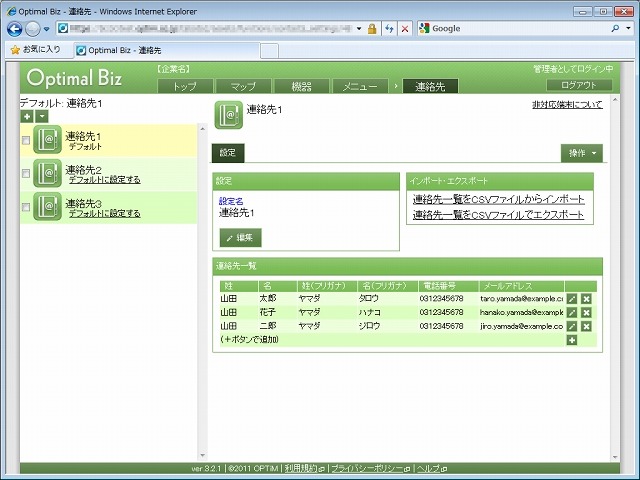The height and width of the screenshot is (480, 640).
Task: Click the down arrow of the main page scrollbar
Action: click(x=615, y=458)
